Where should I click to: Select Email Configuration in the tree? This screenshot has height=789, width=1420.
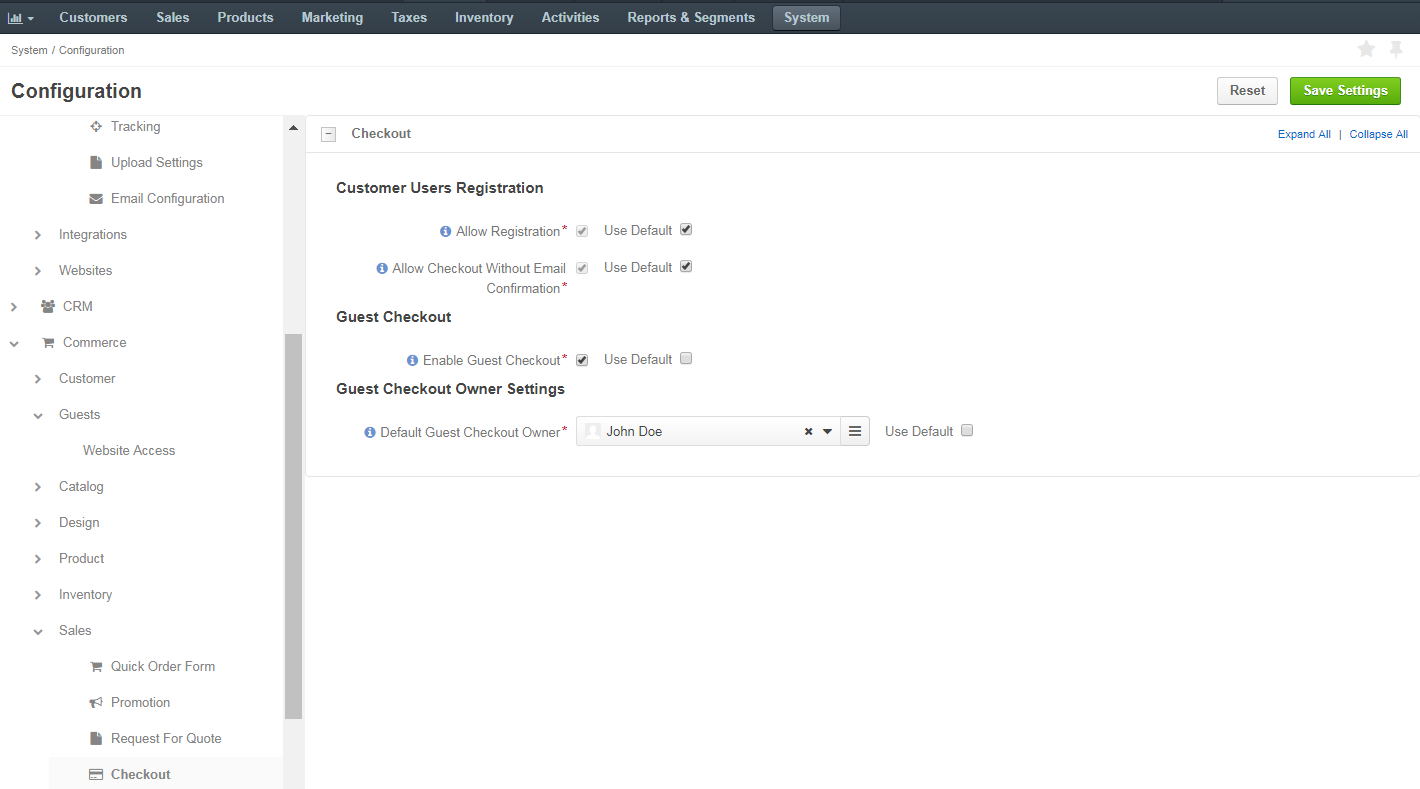pos(167,198)
